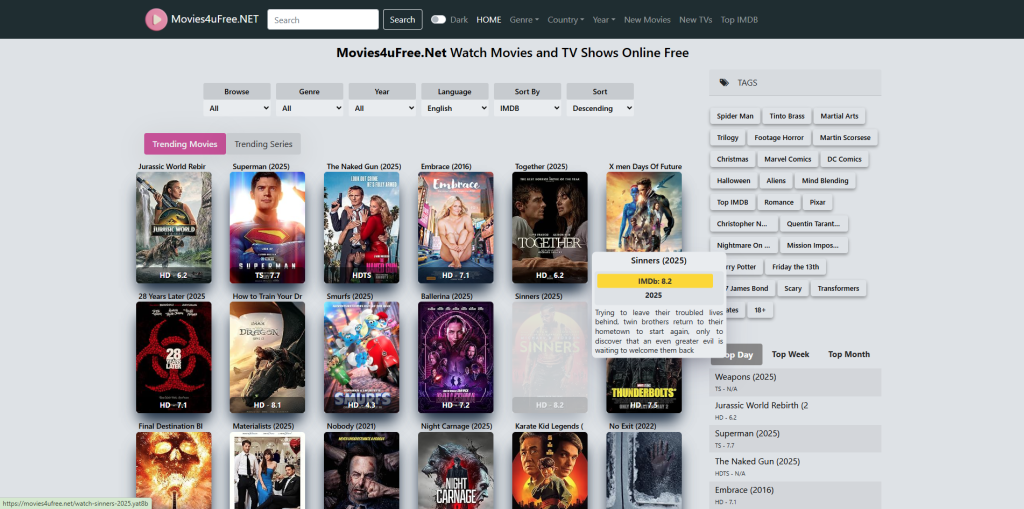The width and height of the screenshot is (1024, 509).
Task: Click the Search button
Action: coord(402,20)
